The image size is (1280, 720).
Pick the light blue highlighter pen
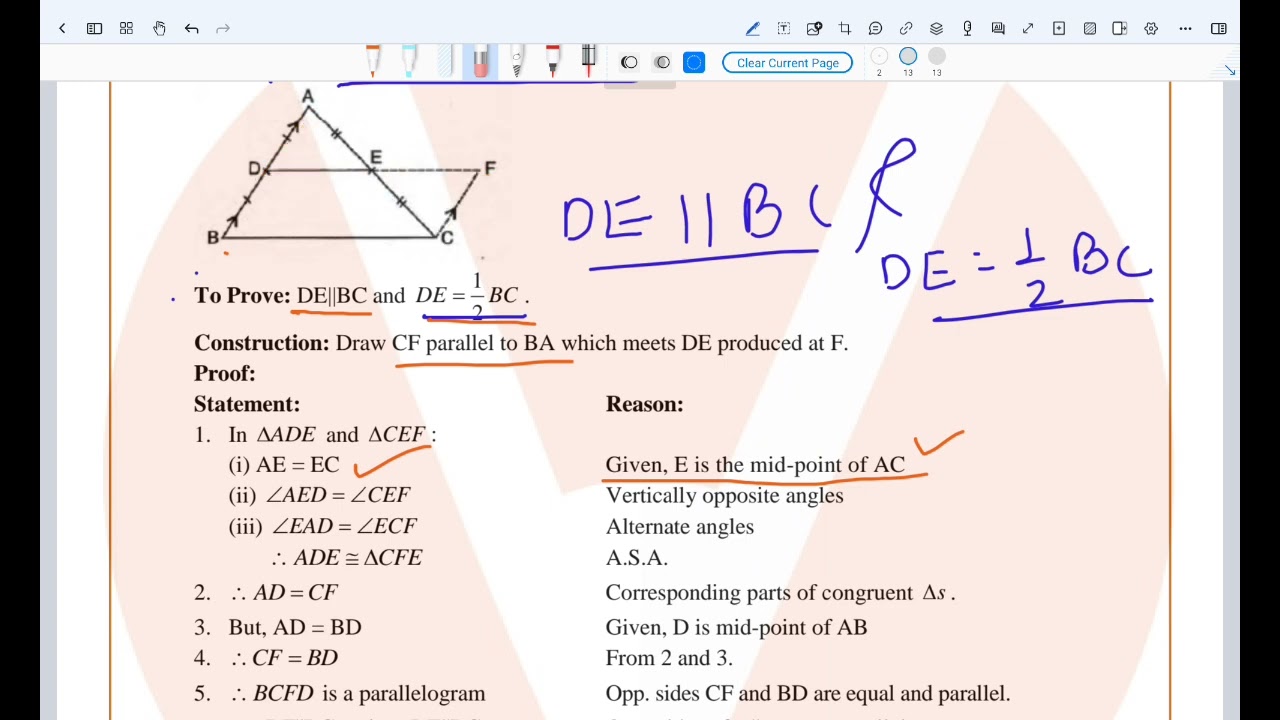(x=409, y=61)
